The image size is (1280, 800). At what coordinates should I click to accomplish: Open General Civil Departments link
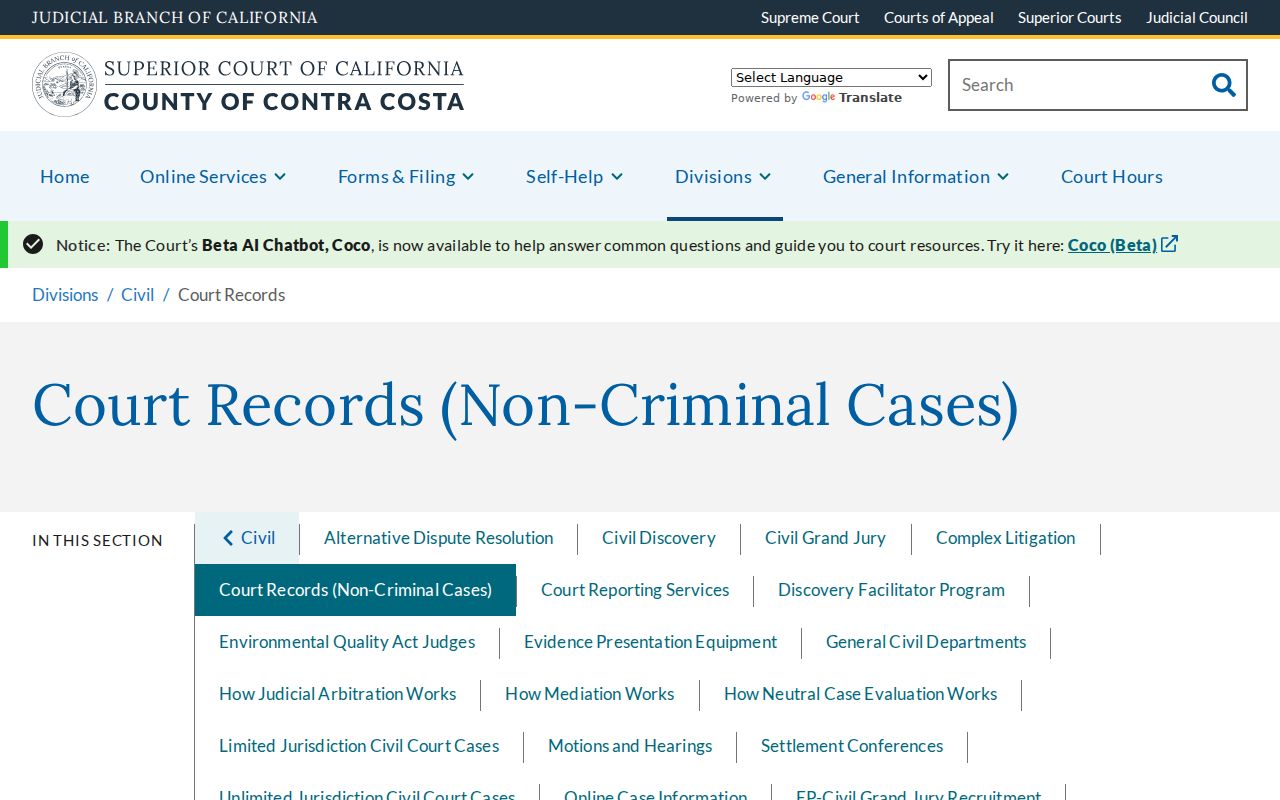pyautogui.click(x=926, y=642)
